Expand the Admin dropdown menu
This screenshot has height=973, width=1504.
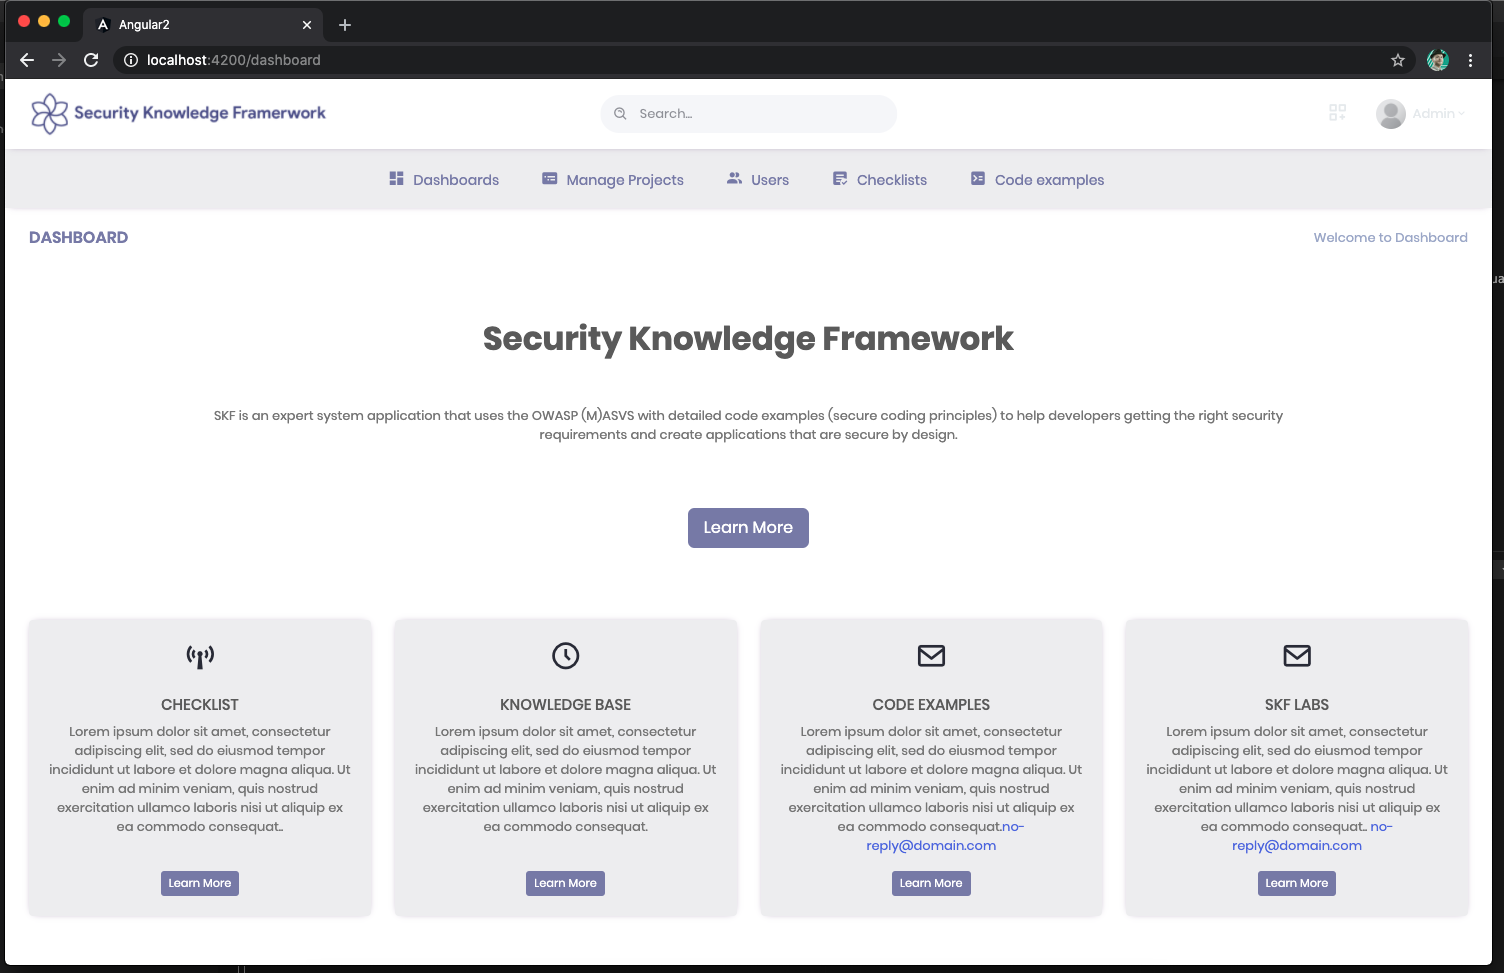[x=1438, y=114]
